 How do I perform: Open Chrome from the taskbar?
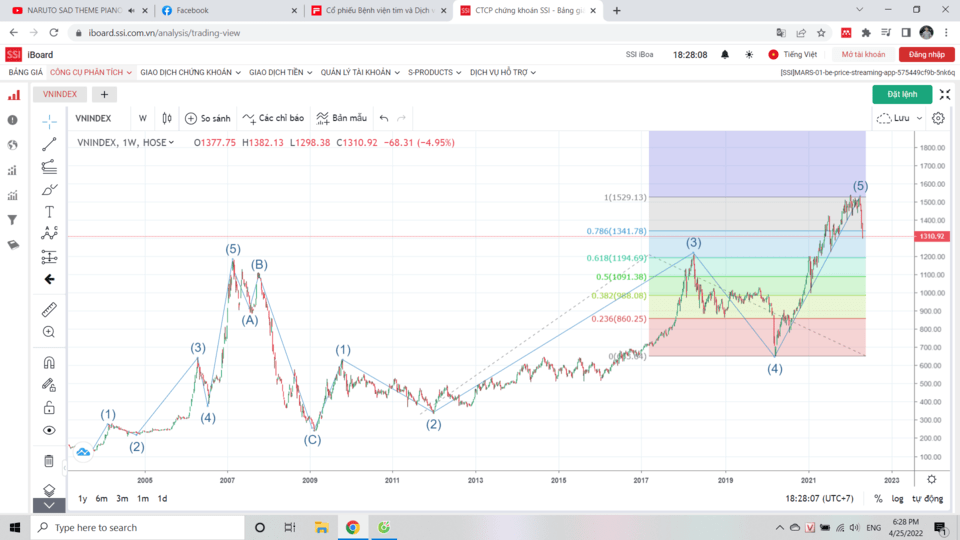pyautogui.click(x=353, y=527)
